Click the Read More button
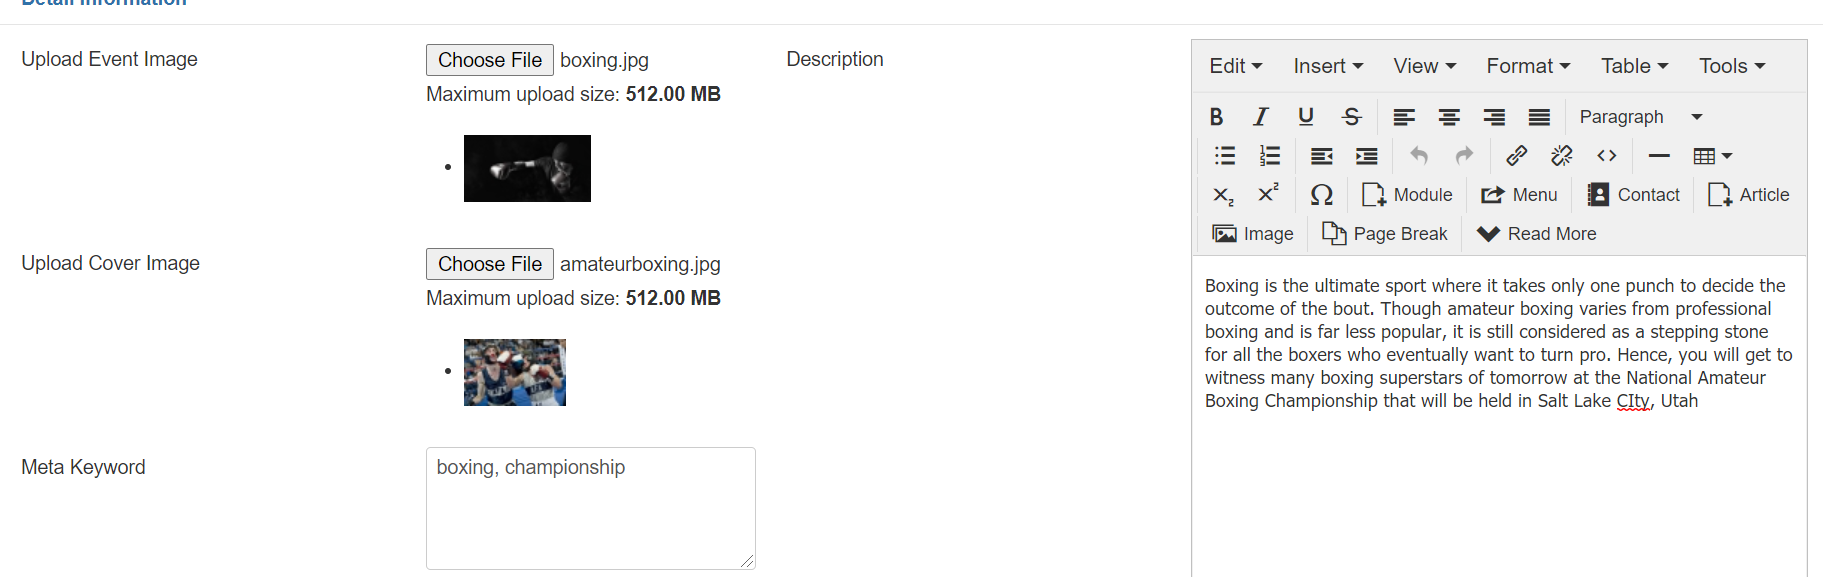 (x=1537, y=234)
